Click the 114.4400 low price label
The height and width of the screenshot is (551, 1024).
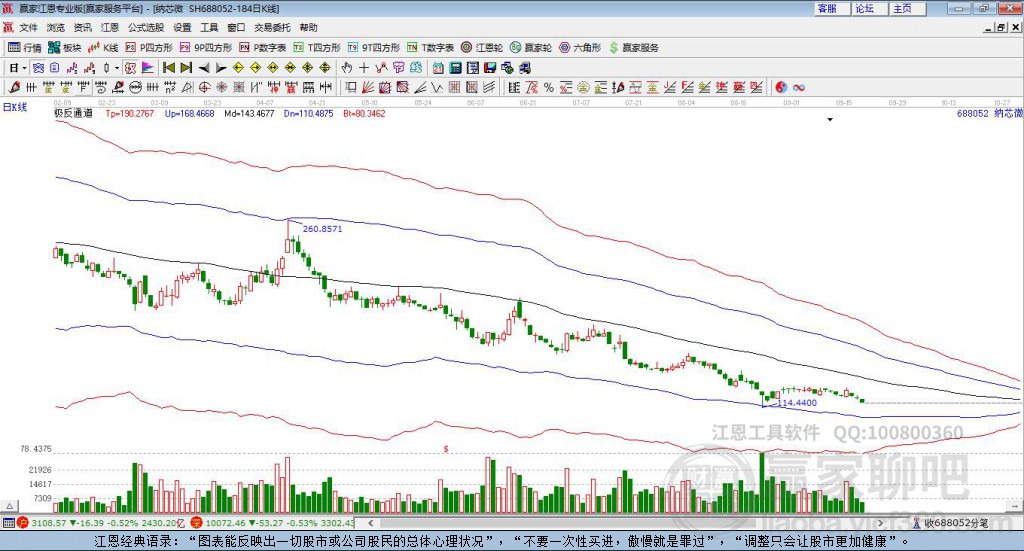[x=797, y=403]
